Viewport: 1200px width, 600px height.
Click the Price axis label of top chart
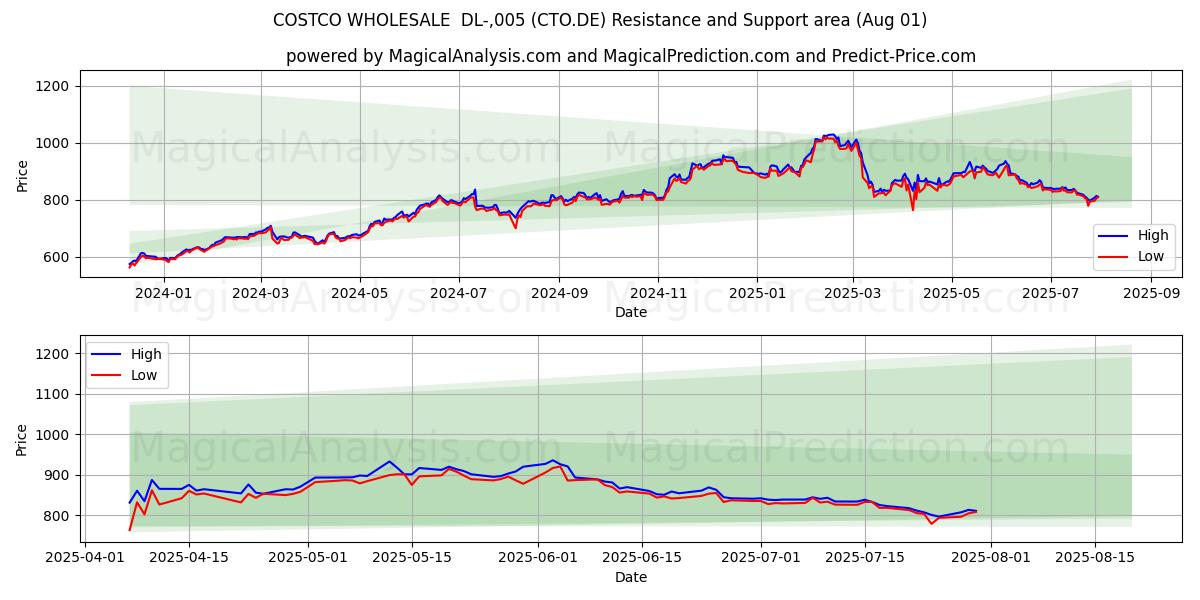pyautogui.click(x=23, y=174)
